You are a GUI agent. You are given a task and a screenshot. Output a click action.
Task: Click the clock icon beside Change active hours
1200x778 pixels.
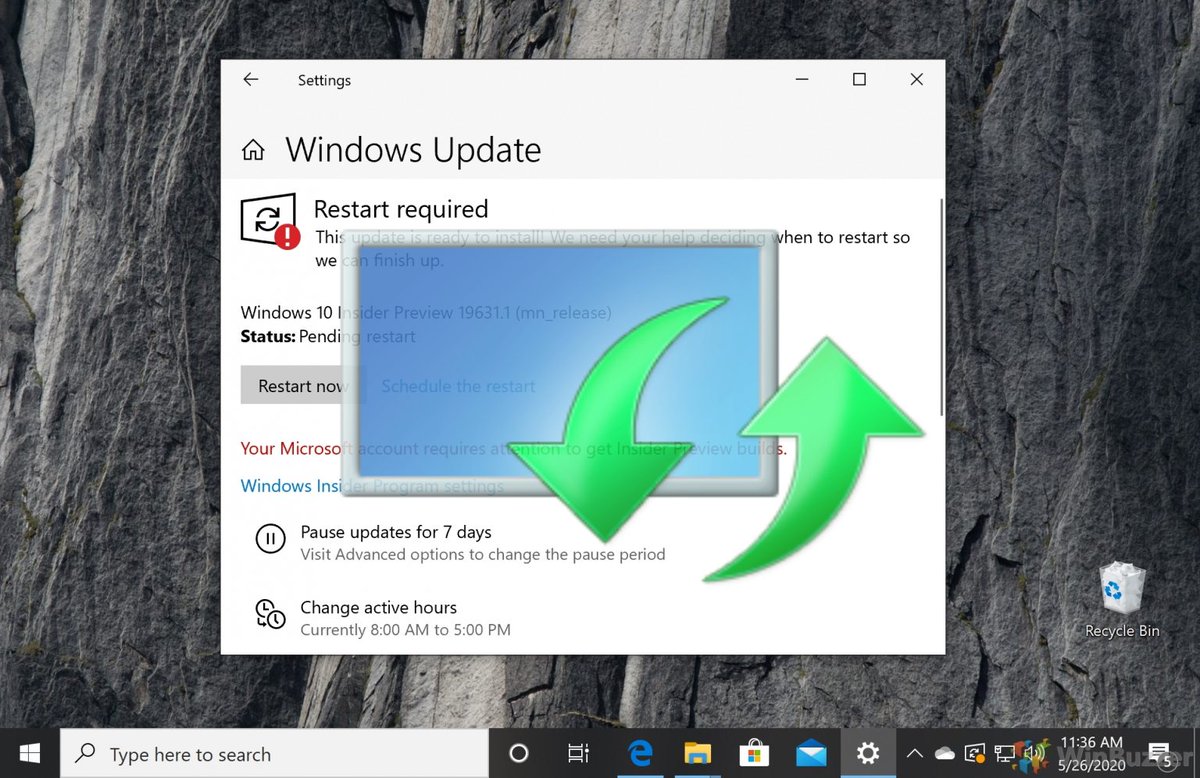[x=270, y=614]
